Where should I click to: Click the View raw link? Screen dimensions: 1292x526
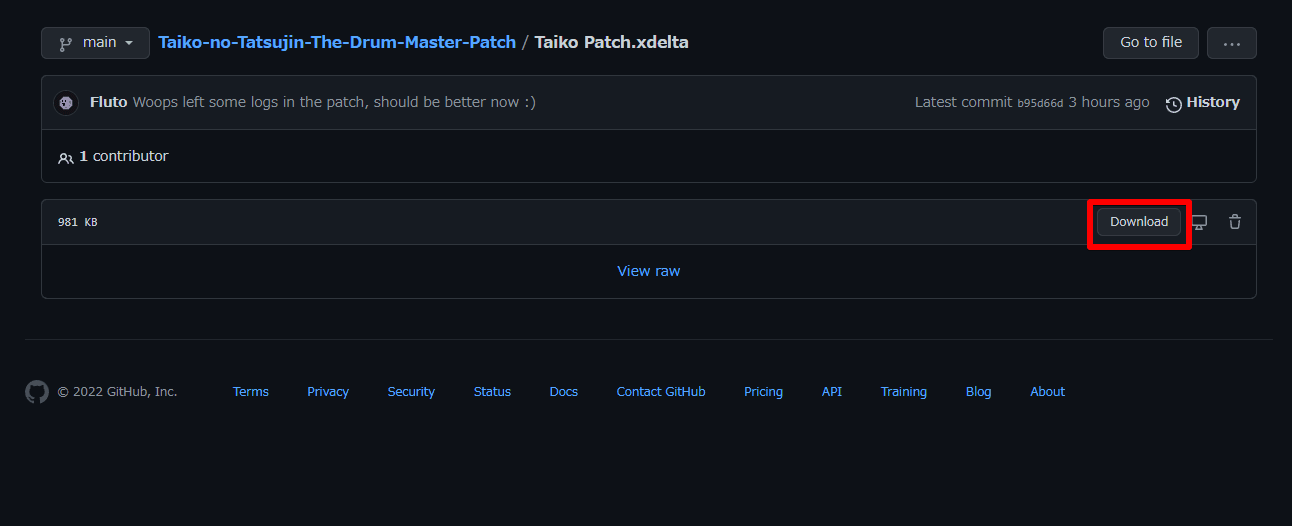point(648,271)
